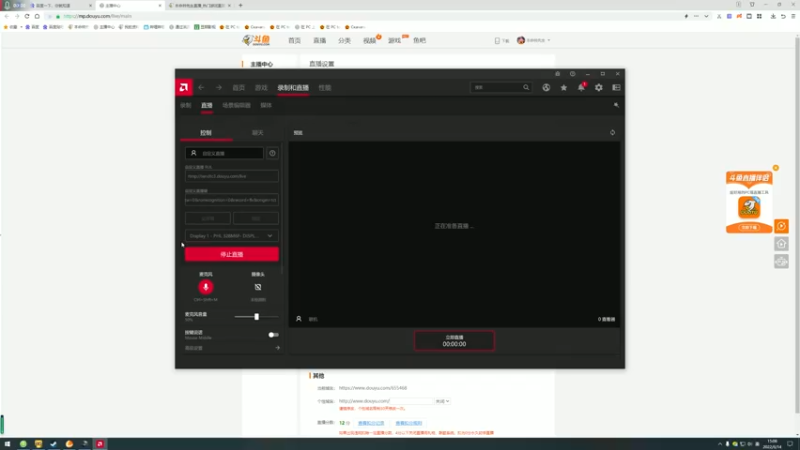Screen dimensions: 800x450
Task: Open a new browser tab
Action: point(240,6)
